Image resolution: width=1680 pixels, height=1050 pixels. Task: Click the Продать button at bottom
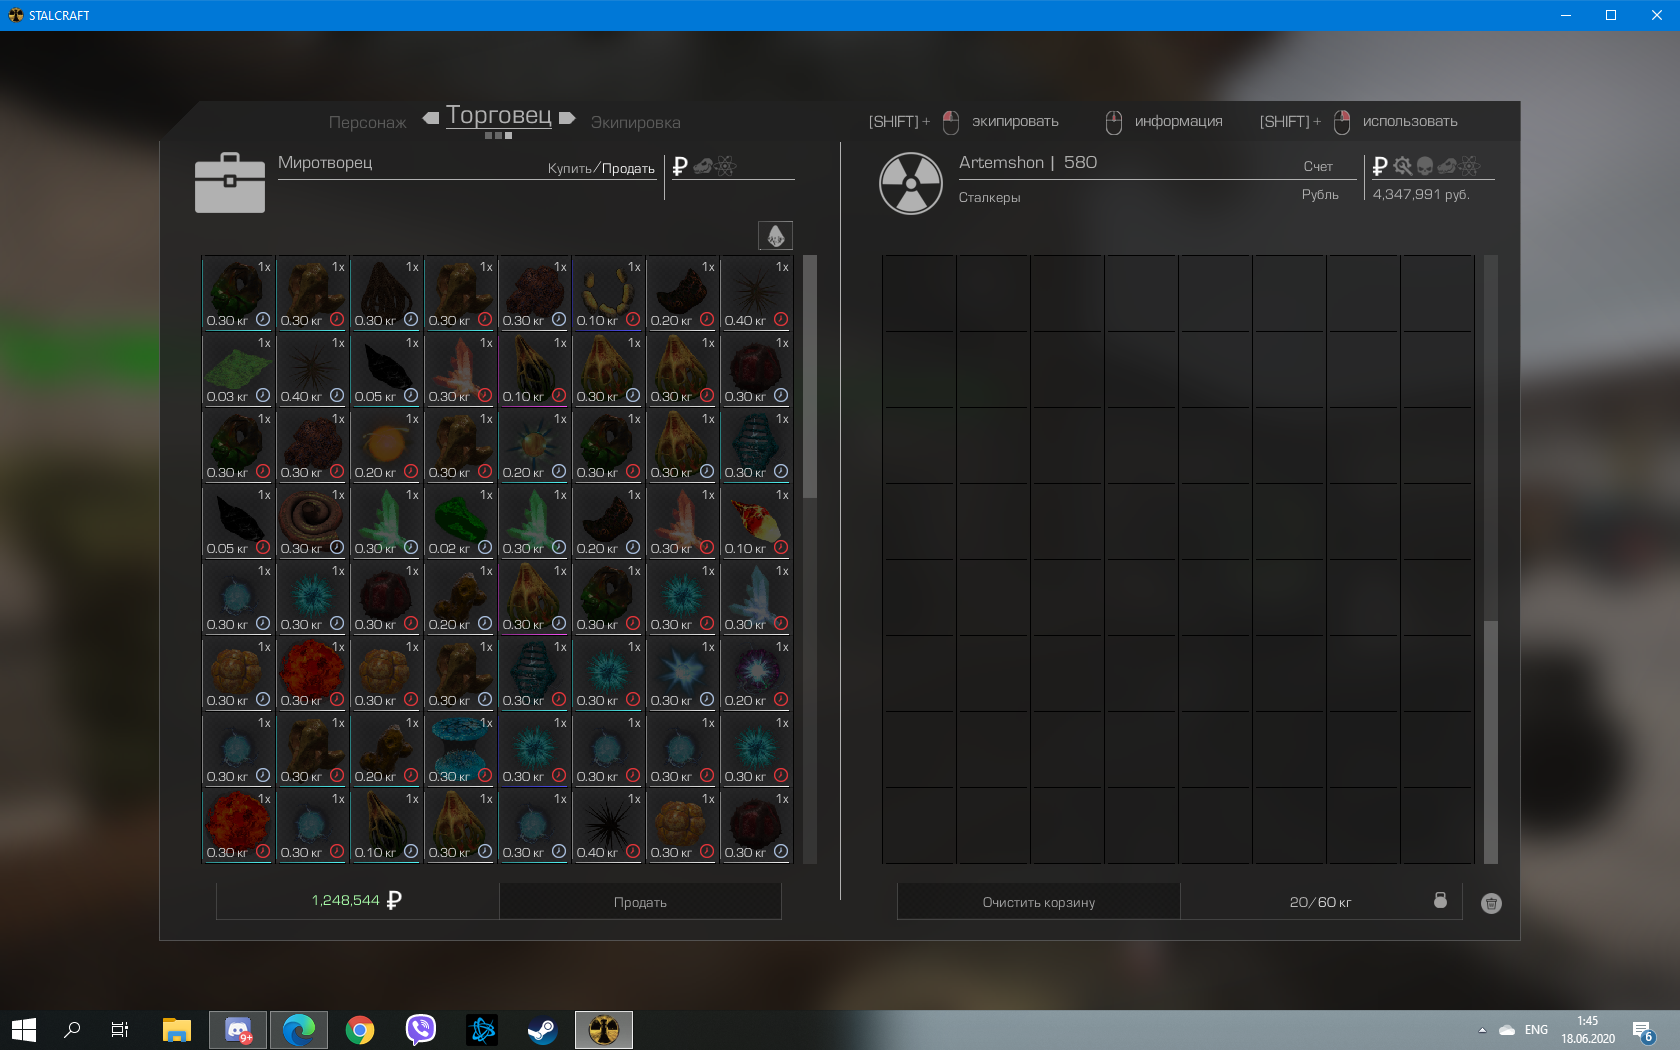(640, 902)
